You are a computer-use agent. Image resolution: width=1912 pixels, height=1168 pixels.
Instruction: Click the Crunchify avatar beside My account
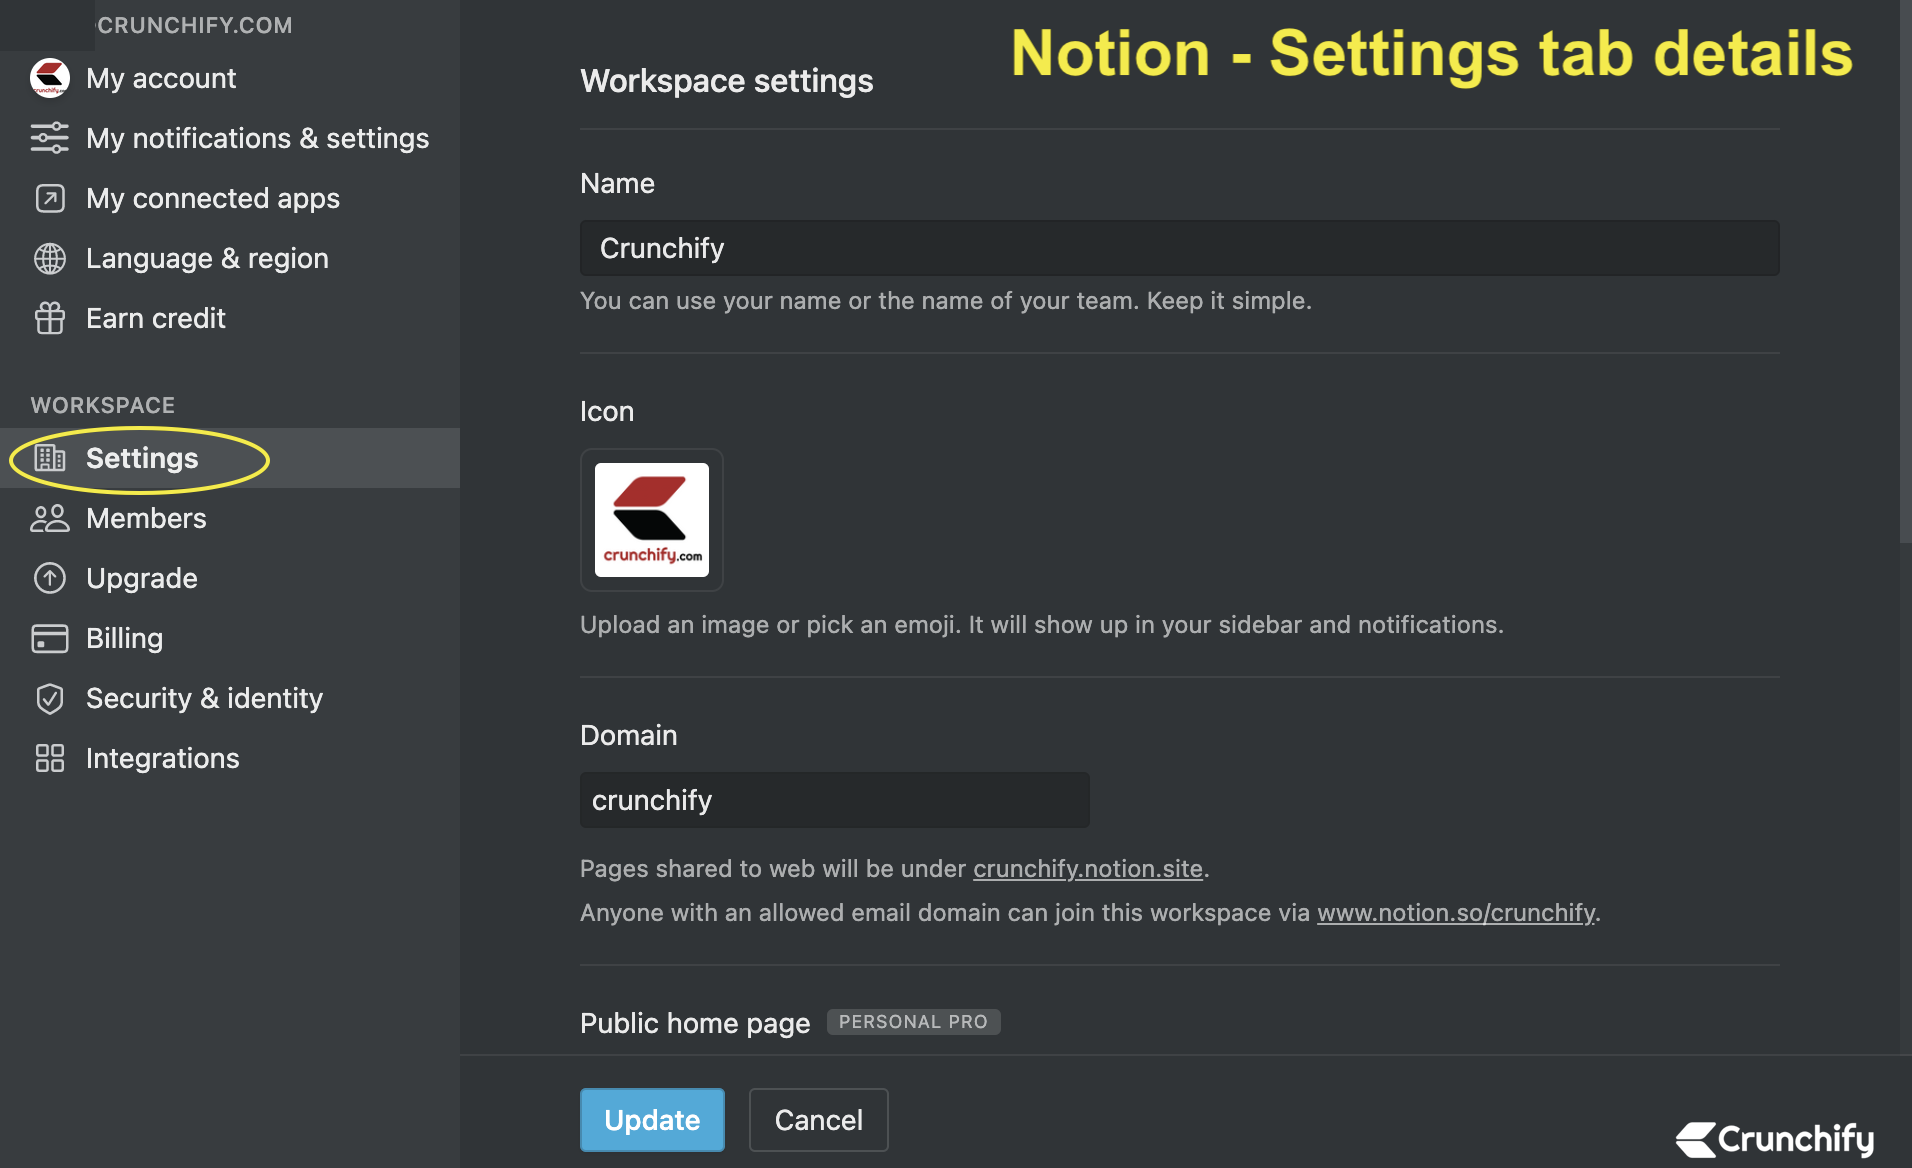50,78
